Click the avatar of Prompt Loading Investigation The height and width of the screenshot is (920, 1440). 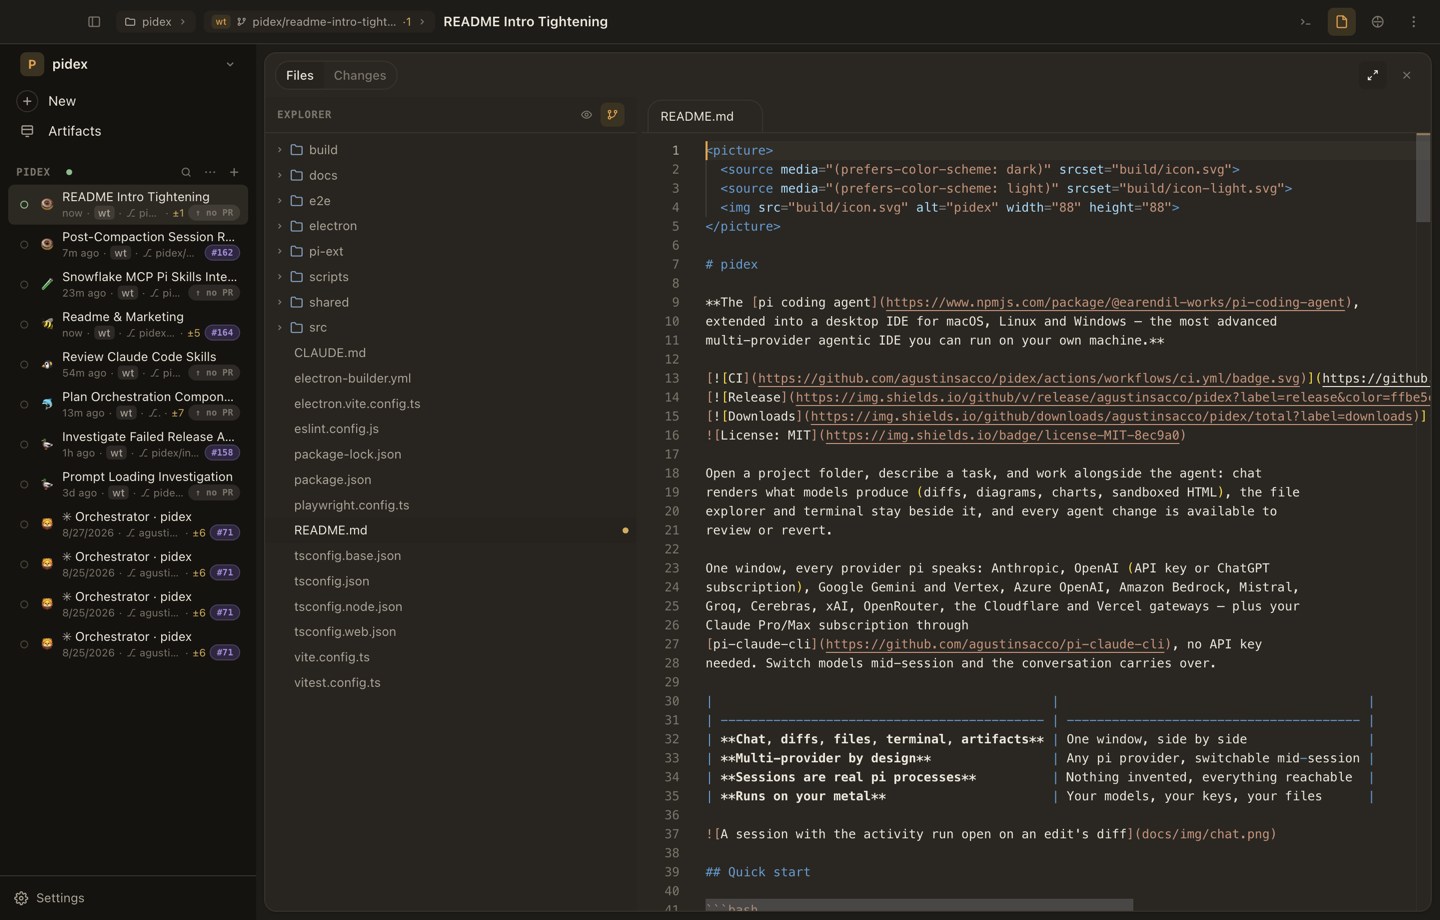pos(47,484)
